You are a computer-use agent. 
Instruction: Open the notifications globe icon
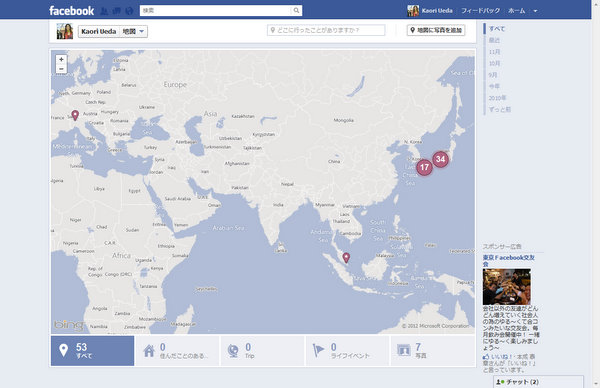click(x=129, y=11)
